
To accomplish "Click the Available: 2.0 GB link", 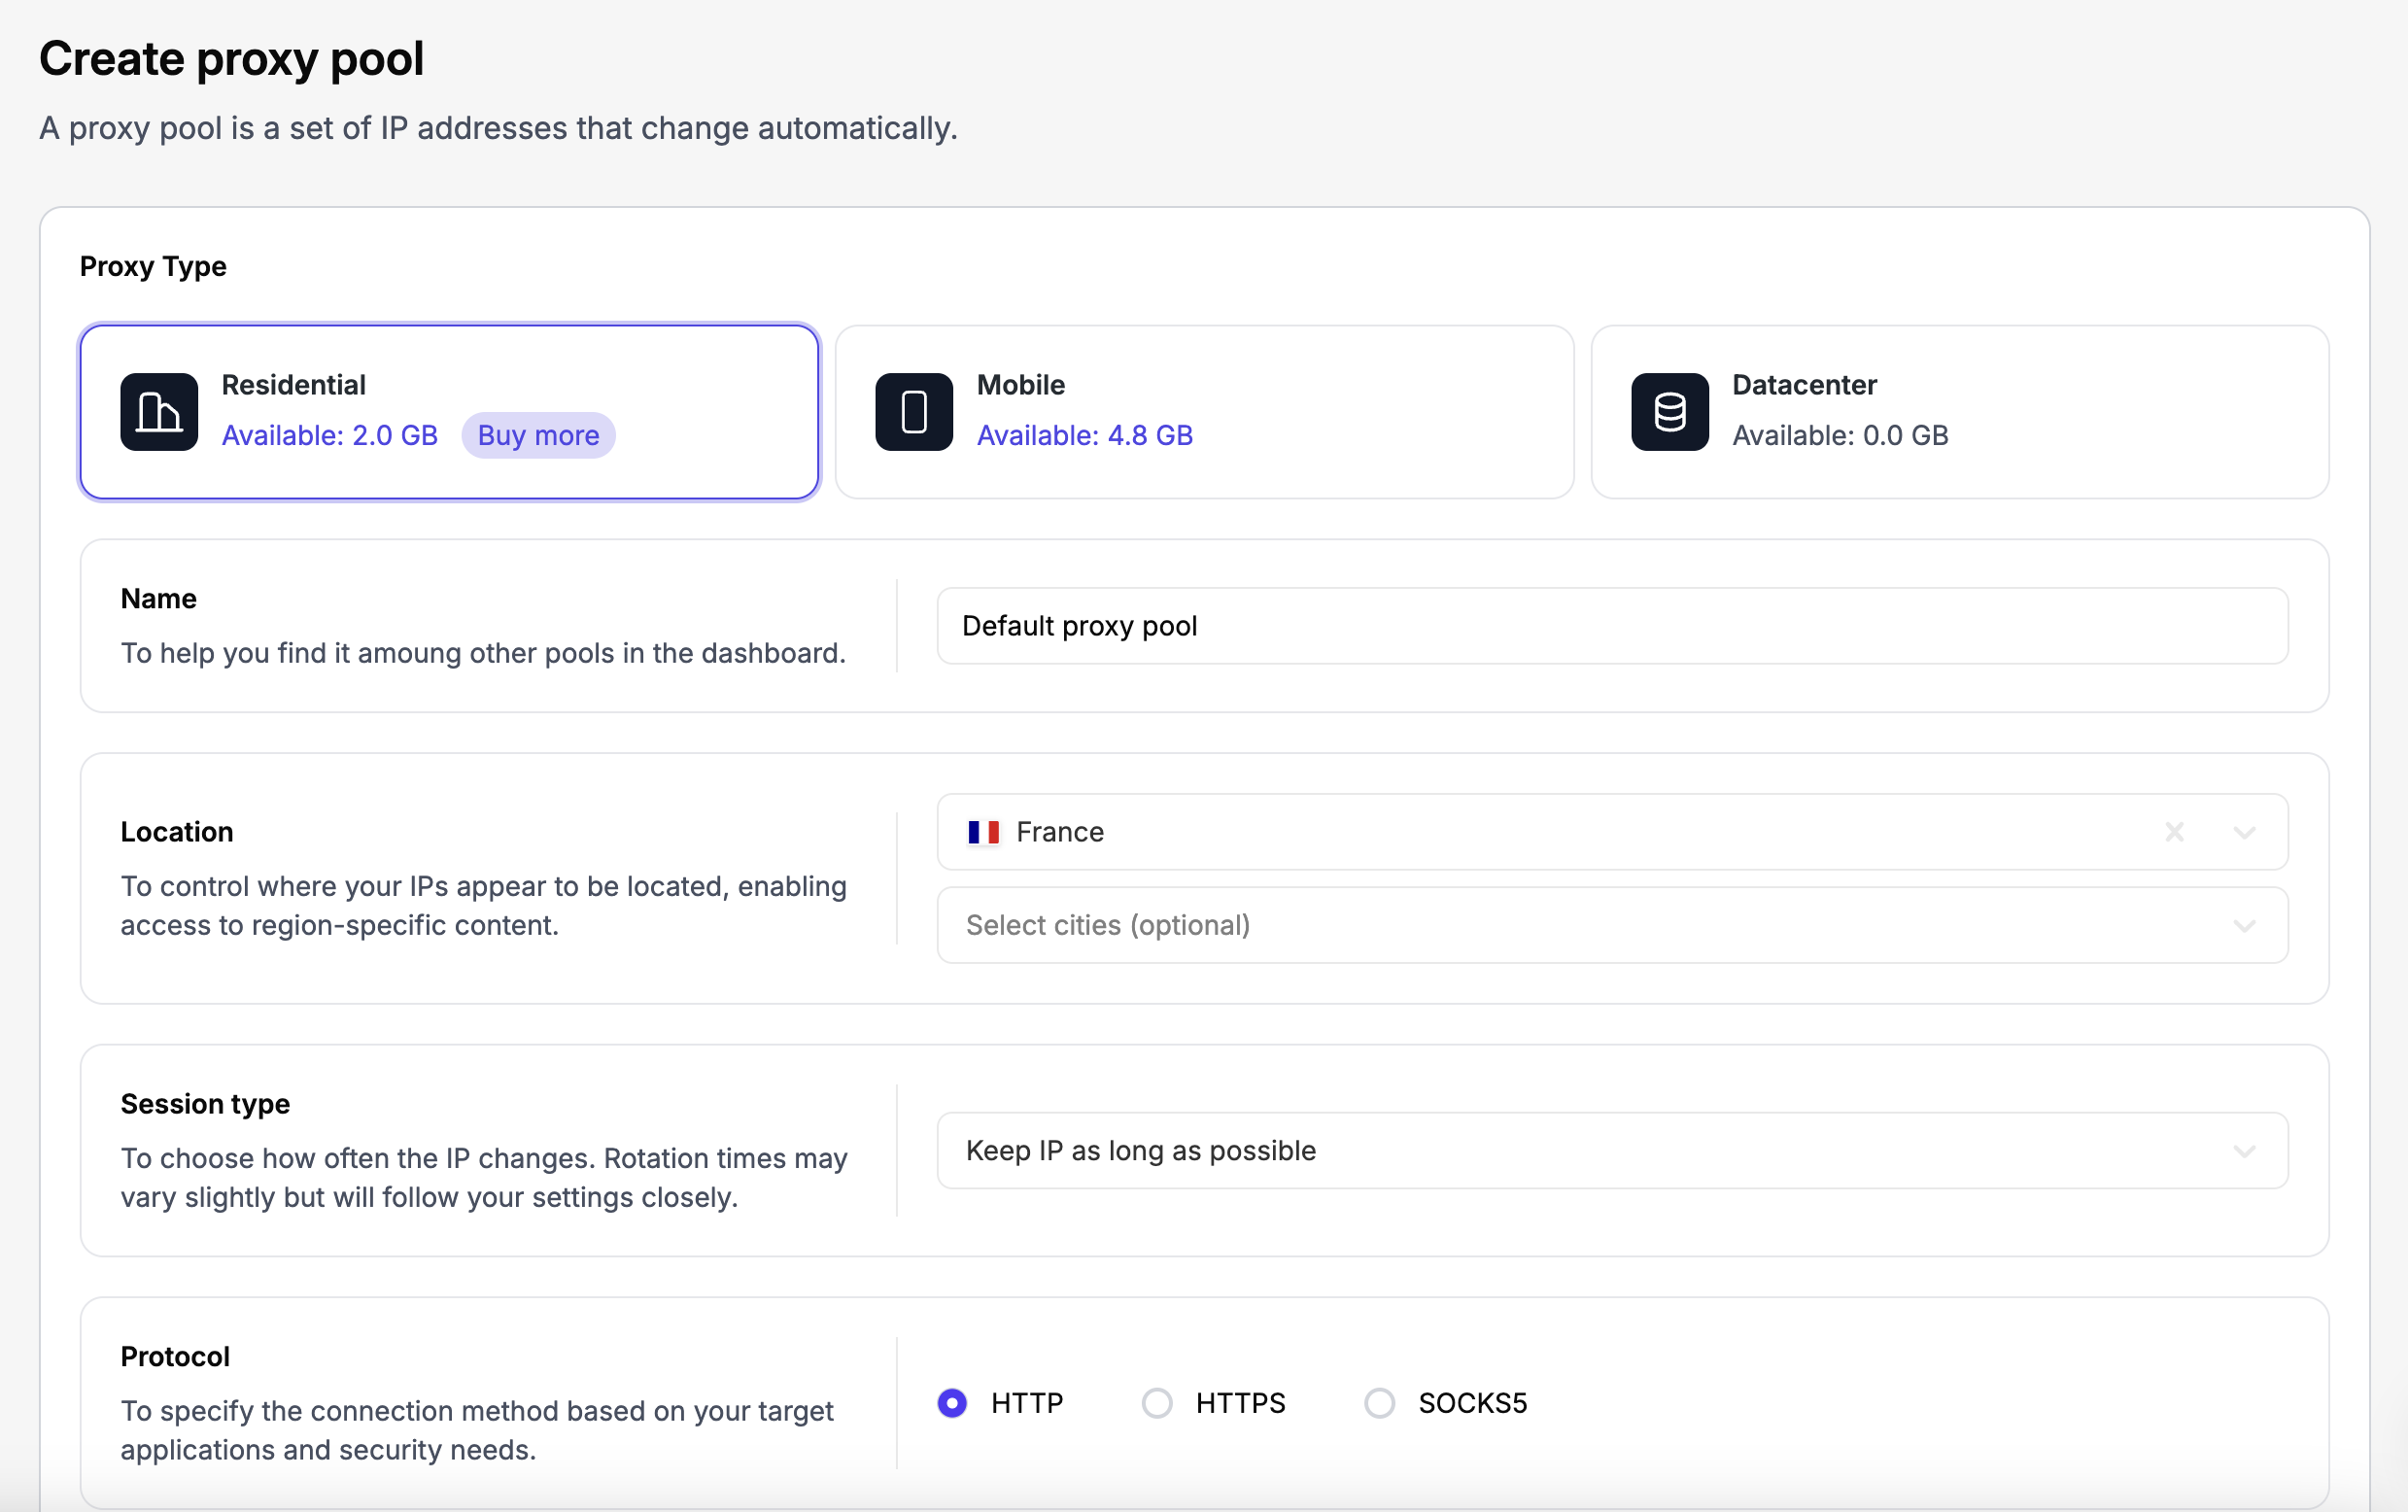I will pyautogui.click(x=329, y=436).
